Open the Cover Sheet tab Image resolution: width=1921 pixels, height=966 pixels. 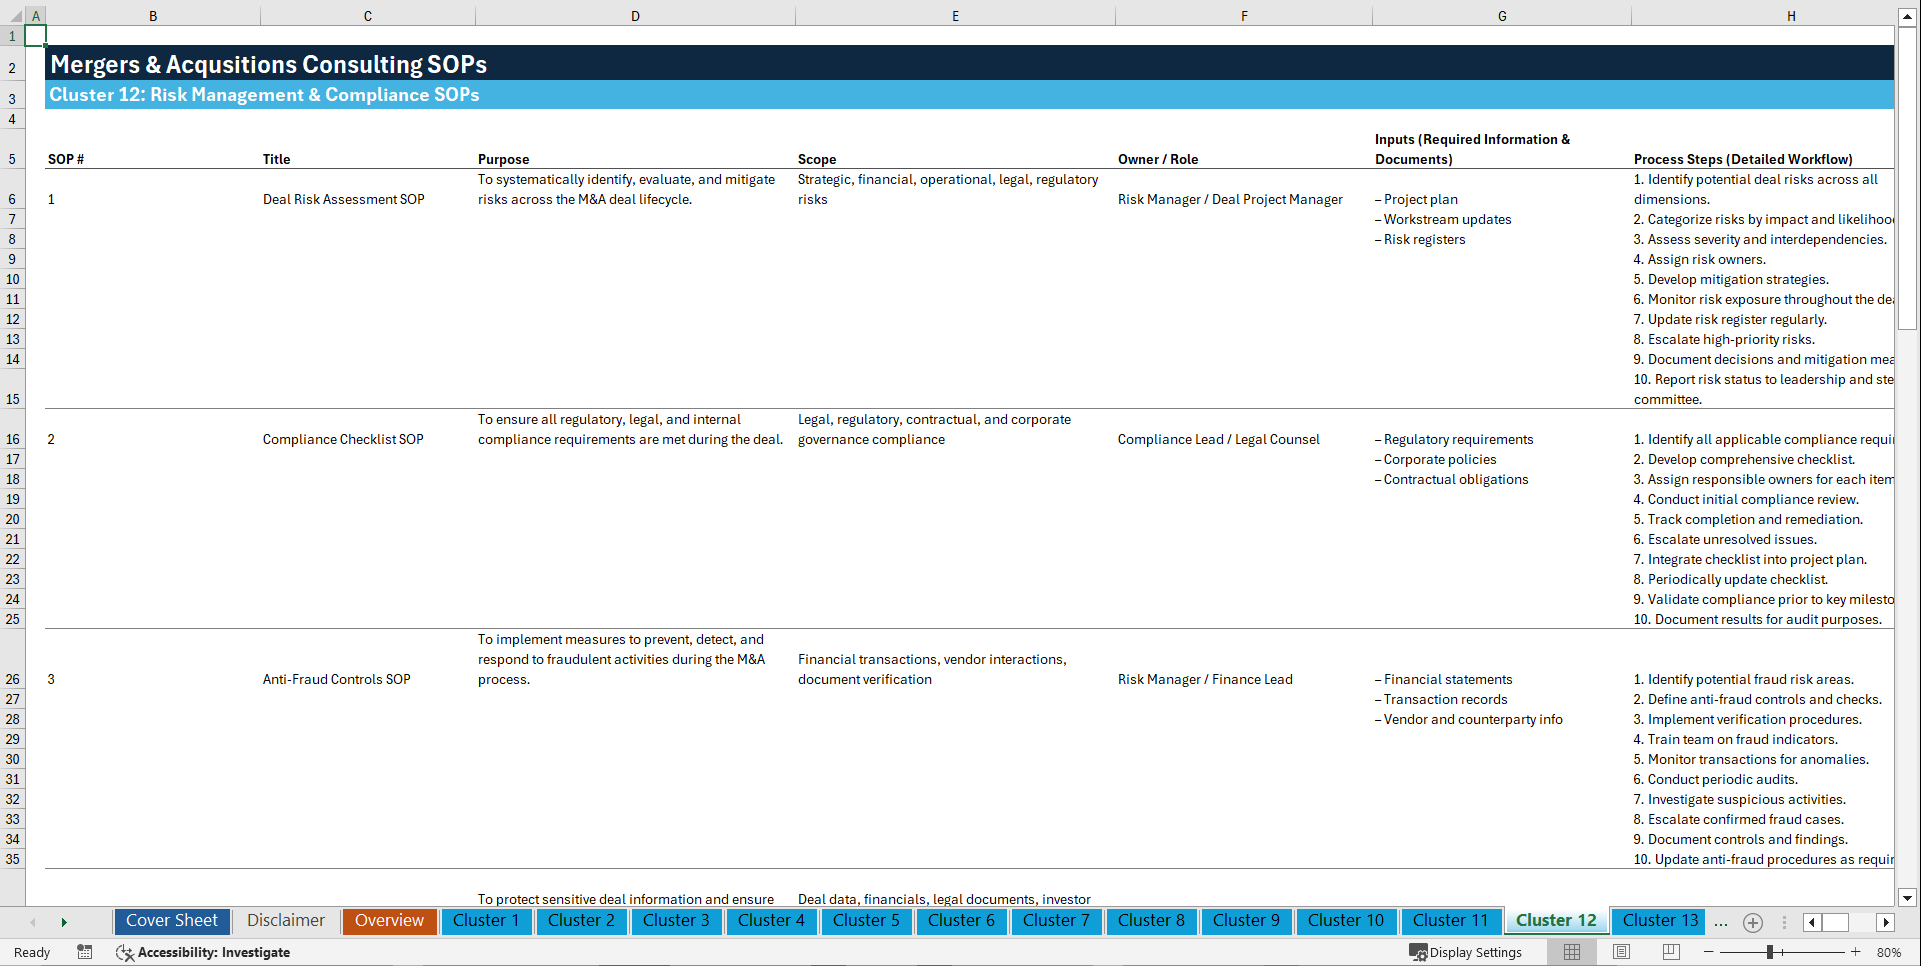coord(171,920)
